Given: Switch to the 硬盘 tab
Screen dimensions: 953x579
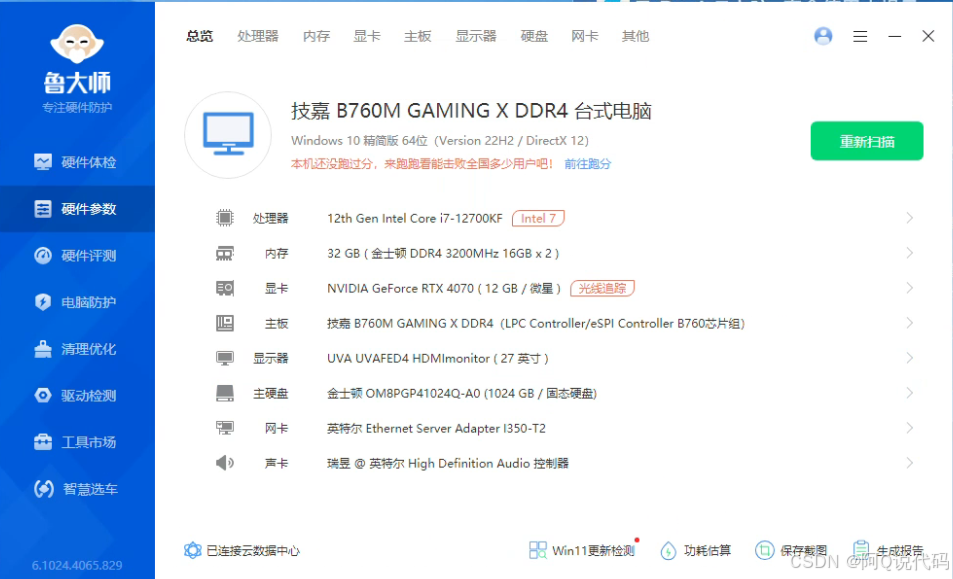Looking at the screenshot, I should click(534, 36).
